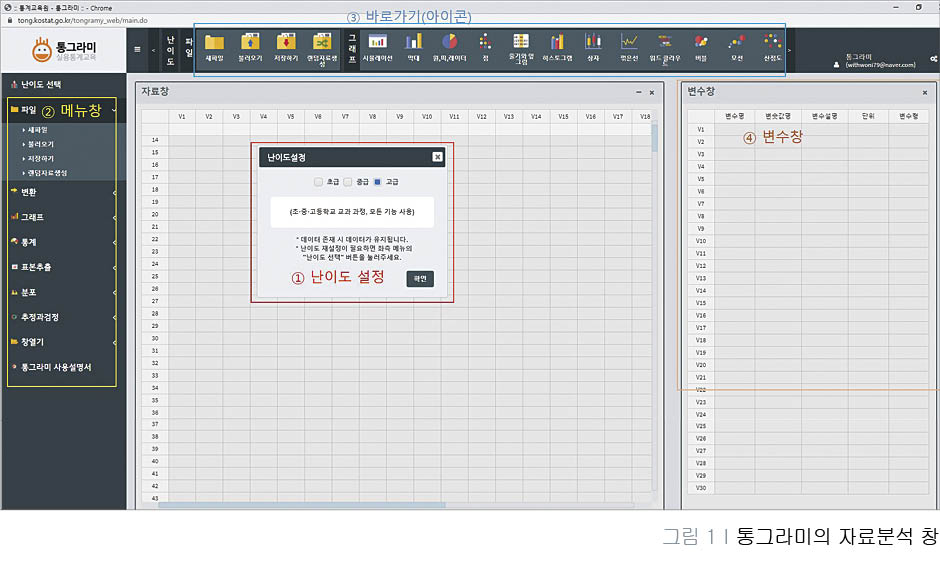Click the user email withwoni79@naver.com
Image resolution: width=940 pixels, height=563 pixels.
[880, 65]
